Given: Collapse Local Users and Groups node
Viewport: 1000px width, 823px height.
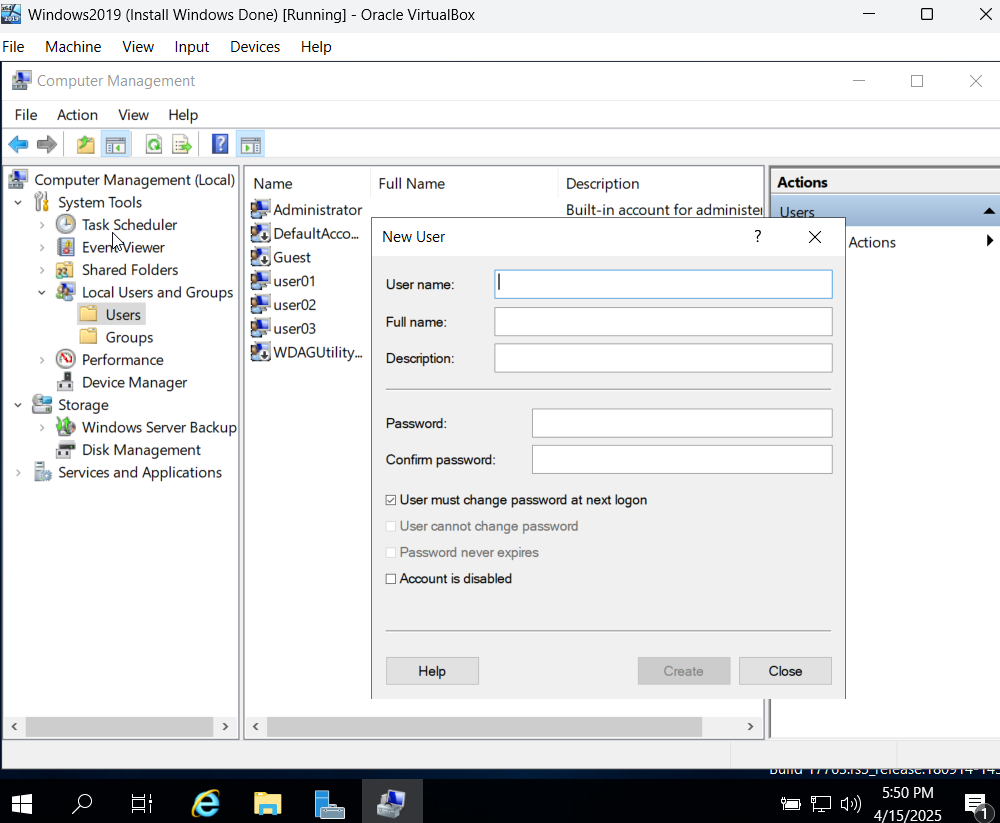Looking at the screenshot, I should (42, 292).
